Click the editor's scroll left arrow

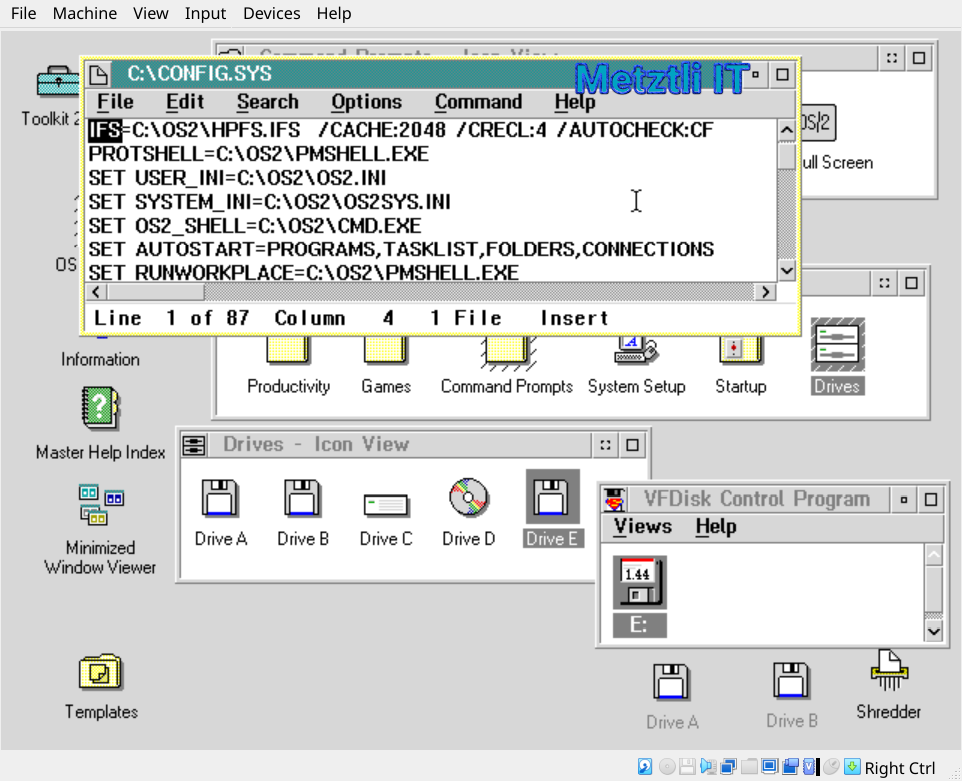pyautogui.click(x=96, y=292)
